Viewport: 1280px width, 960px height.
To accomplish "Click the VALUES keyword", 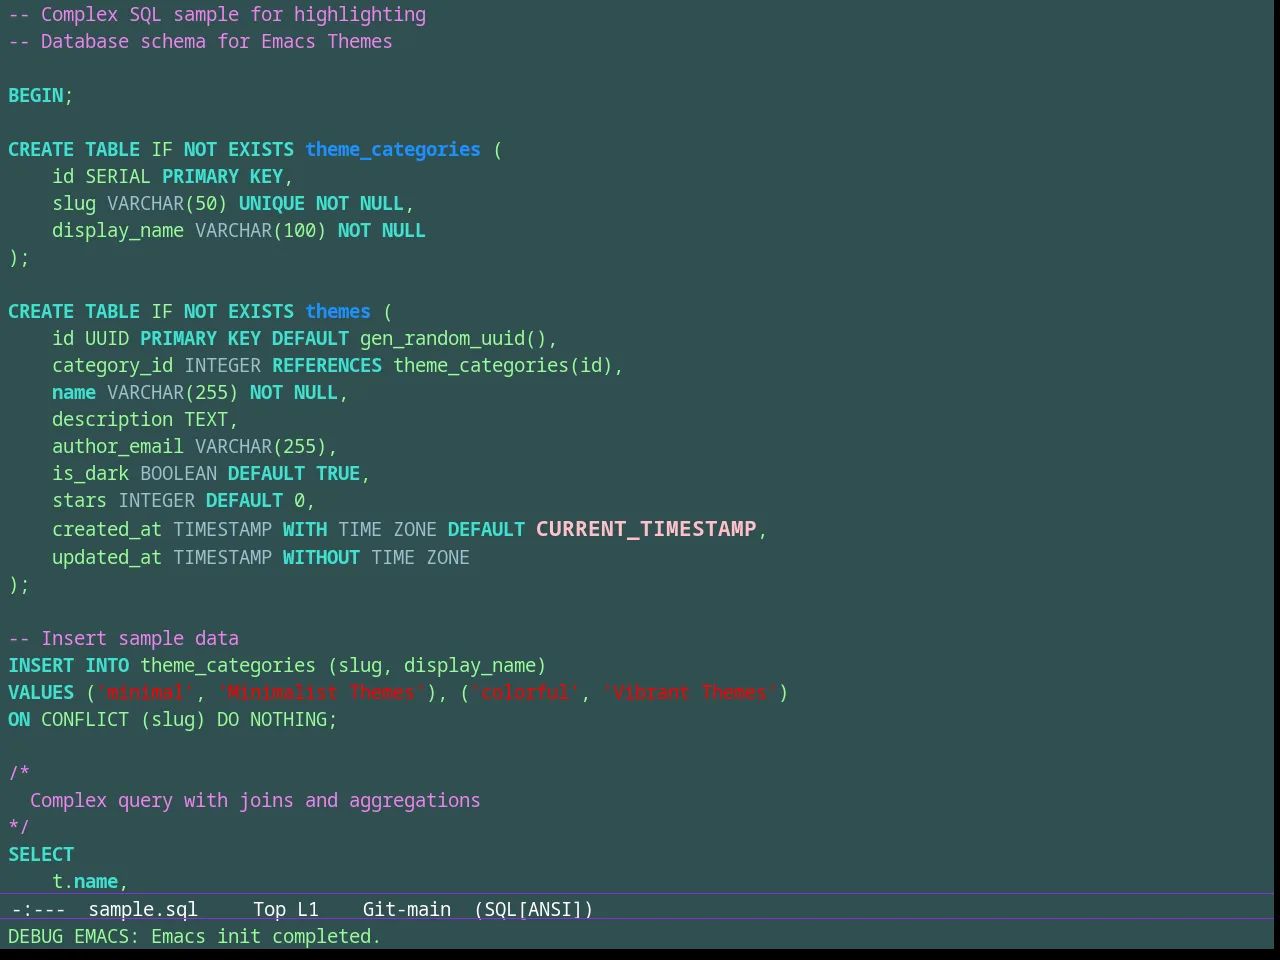I will 41,692.
